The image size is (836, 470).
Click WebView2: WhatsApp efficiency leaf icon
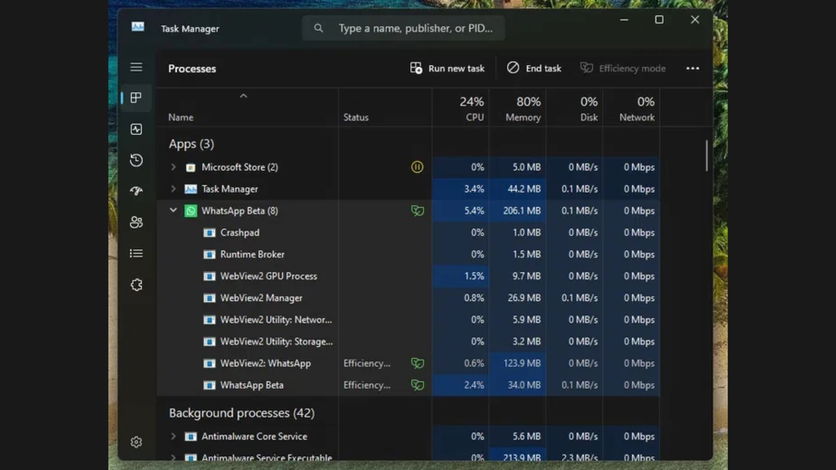[417, 363]
